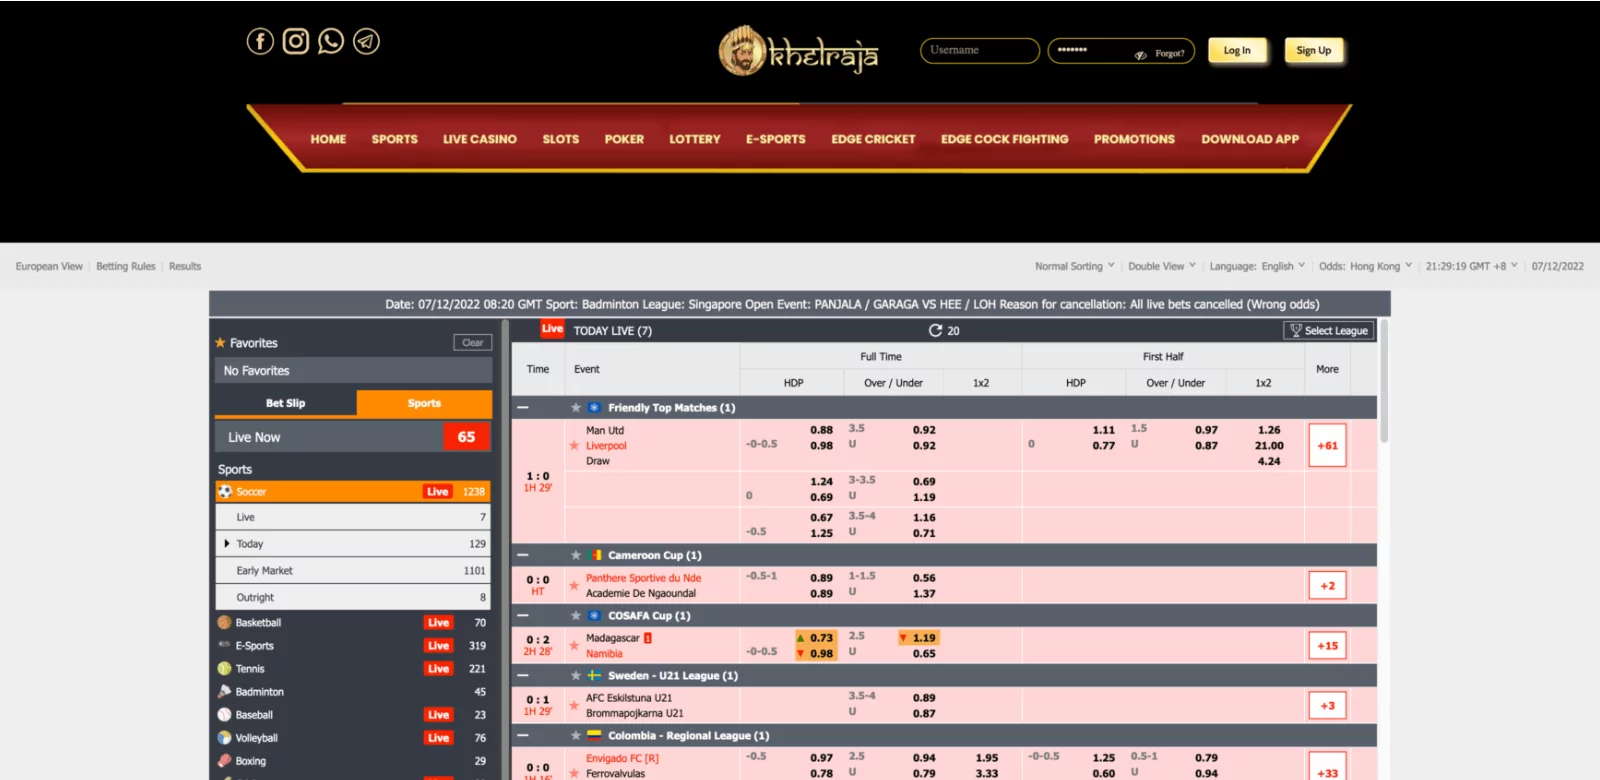
Task: Open +15 more markets for Madagascar
Action: (x=1327, y=646)
